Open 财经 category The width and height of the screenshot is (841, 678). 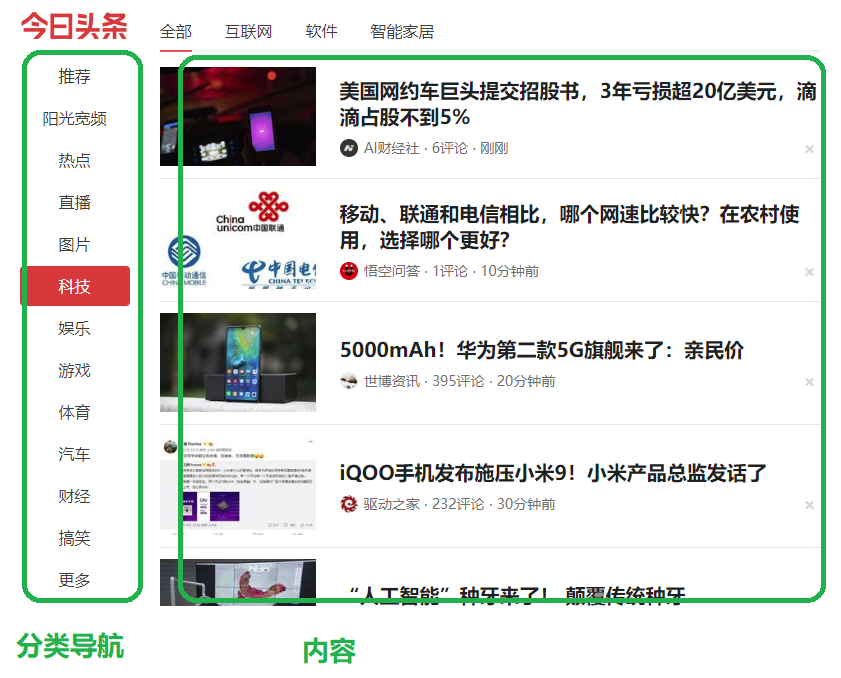[75, 496]
